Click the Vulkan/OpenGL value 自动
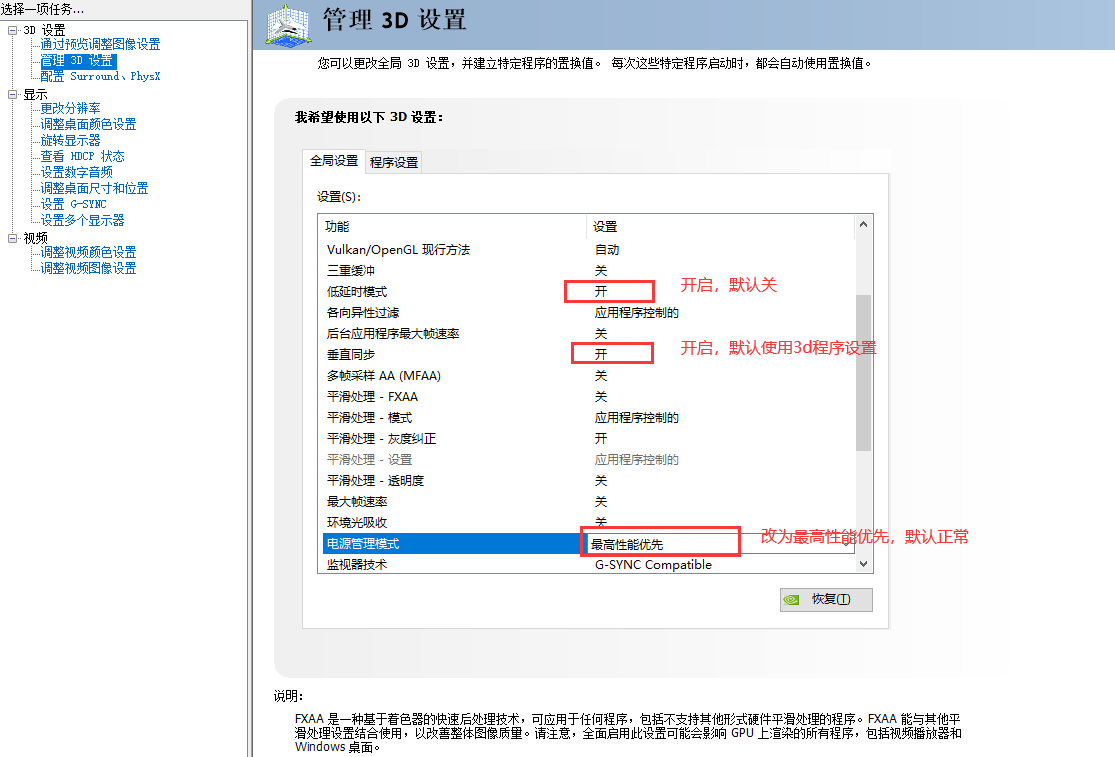The height and width of the screenshot is (757, 1115). (x=607, y=250)
